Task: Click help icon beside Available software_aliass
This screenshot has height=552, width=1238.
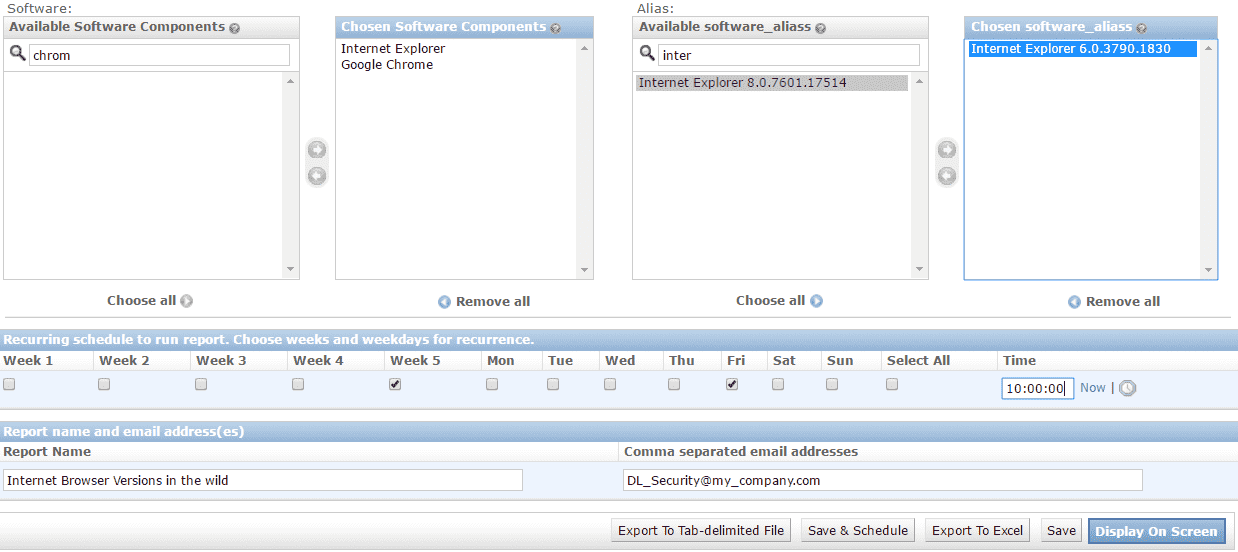Action: [x=821, y=28]
